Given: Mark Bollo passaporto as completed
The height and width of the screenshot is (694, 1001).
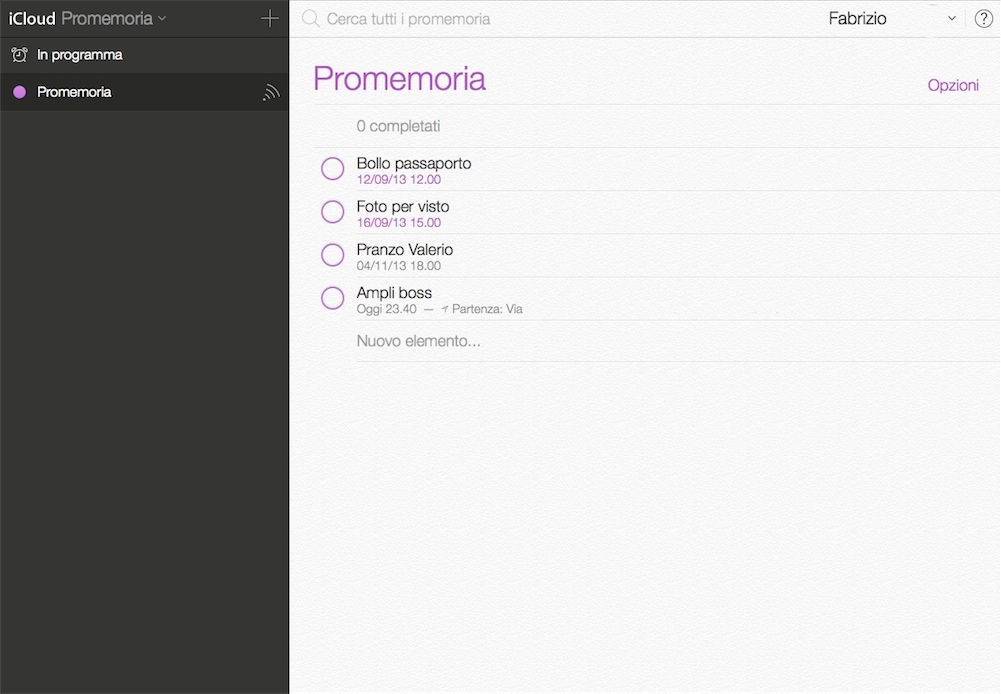Looking at the screenshot, I should coord(332,169).
